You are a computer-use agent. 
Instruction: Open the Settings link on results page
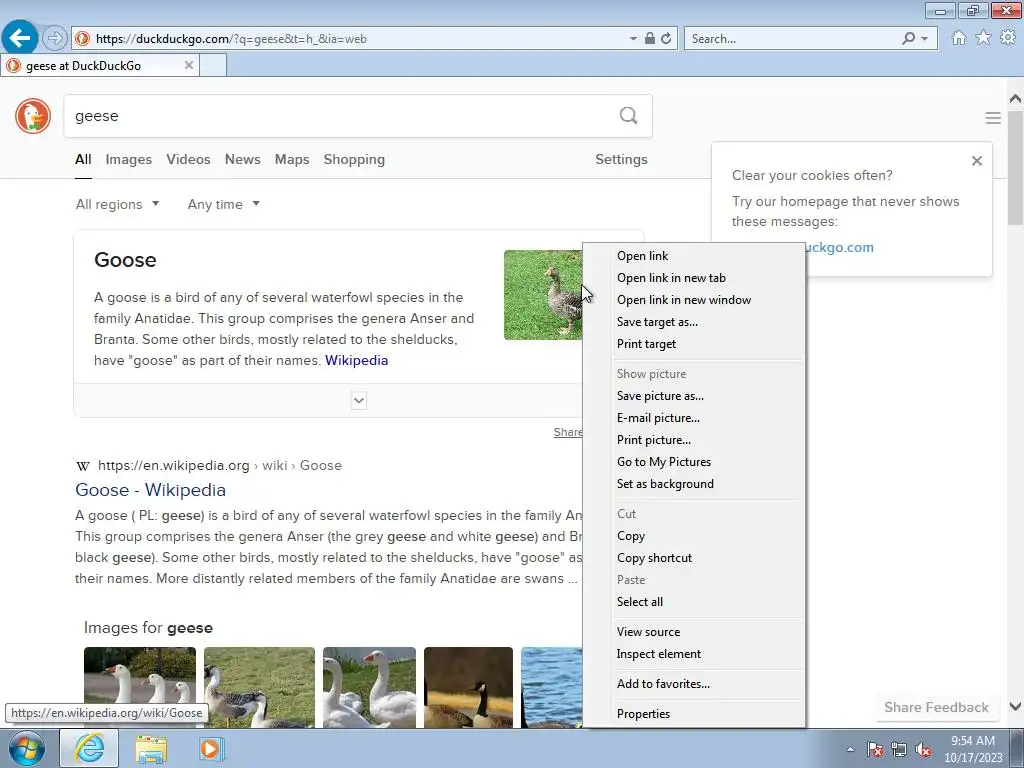[x=621, y=159]
